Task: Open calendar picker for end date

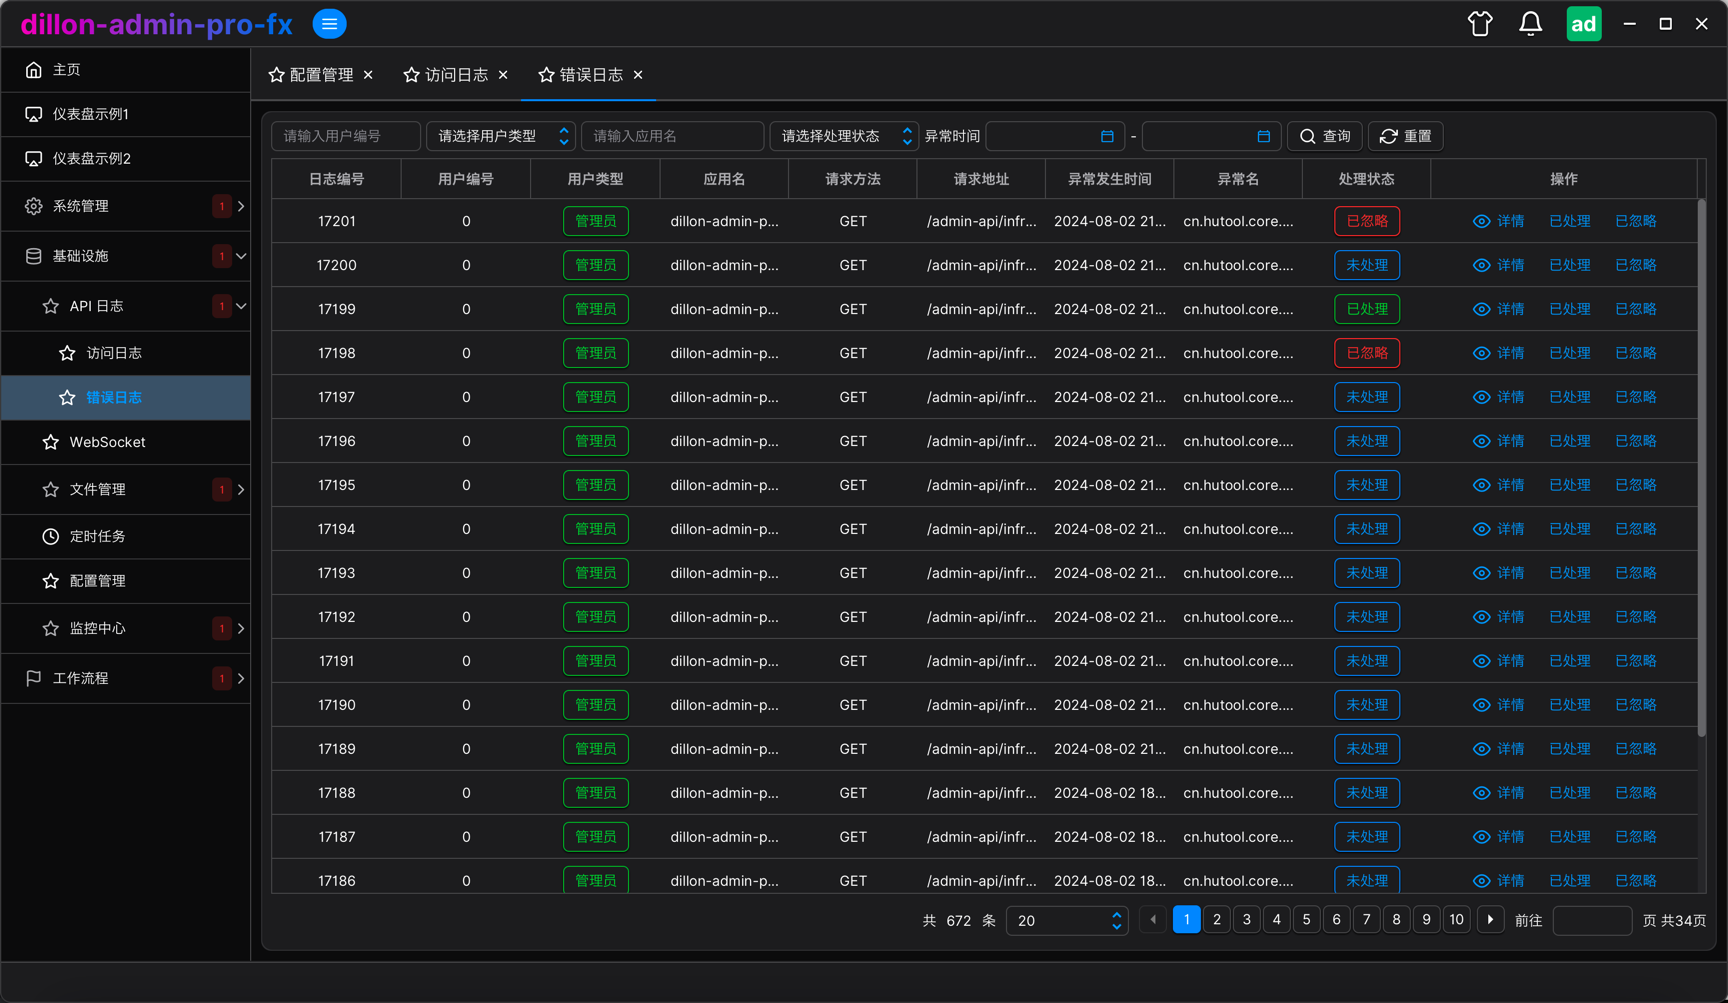Action: click(x=1263, y=136)
